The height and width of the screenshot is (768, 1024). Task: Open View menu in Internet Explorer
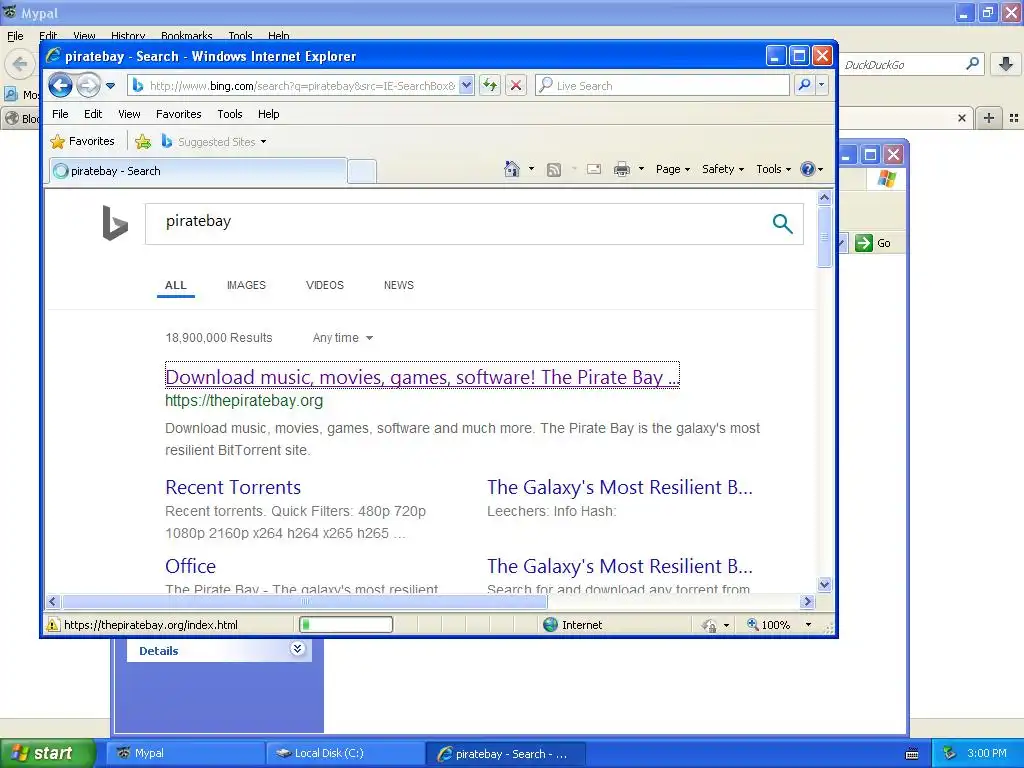pos(129,114)
